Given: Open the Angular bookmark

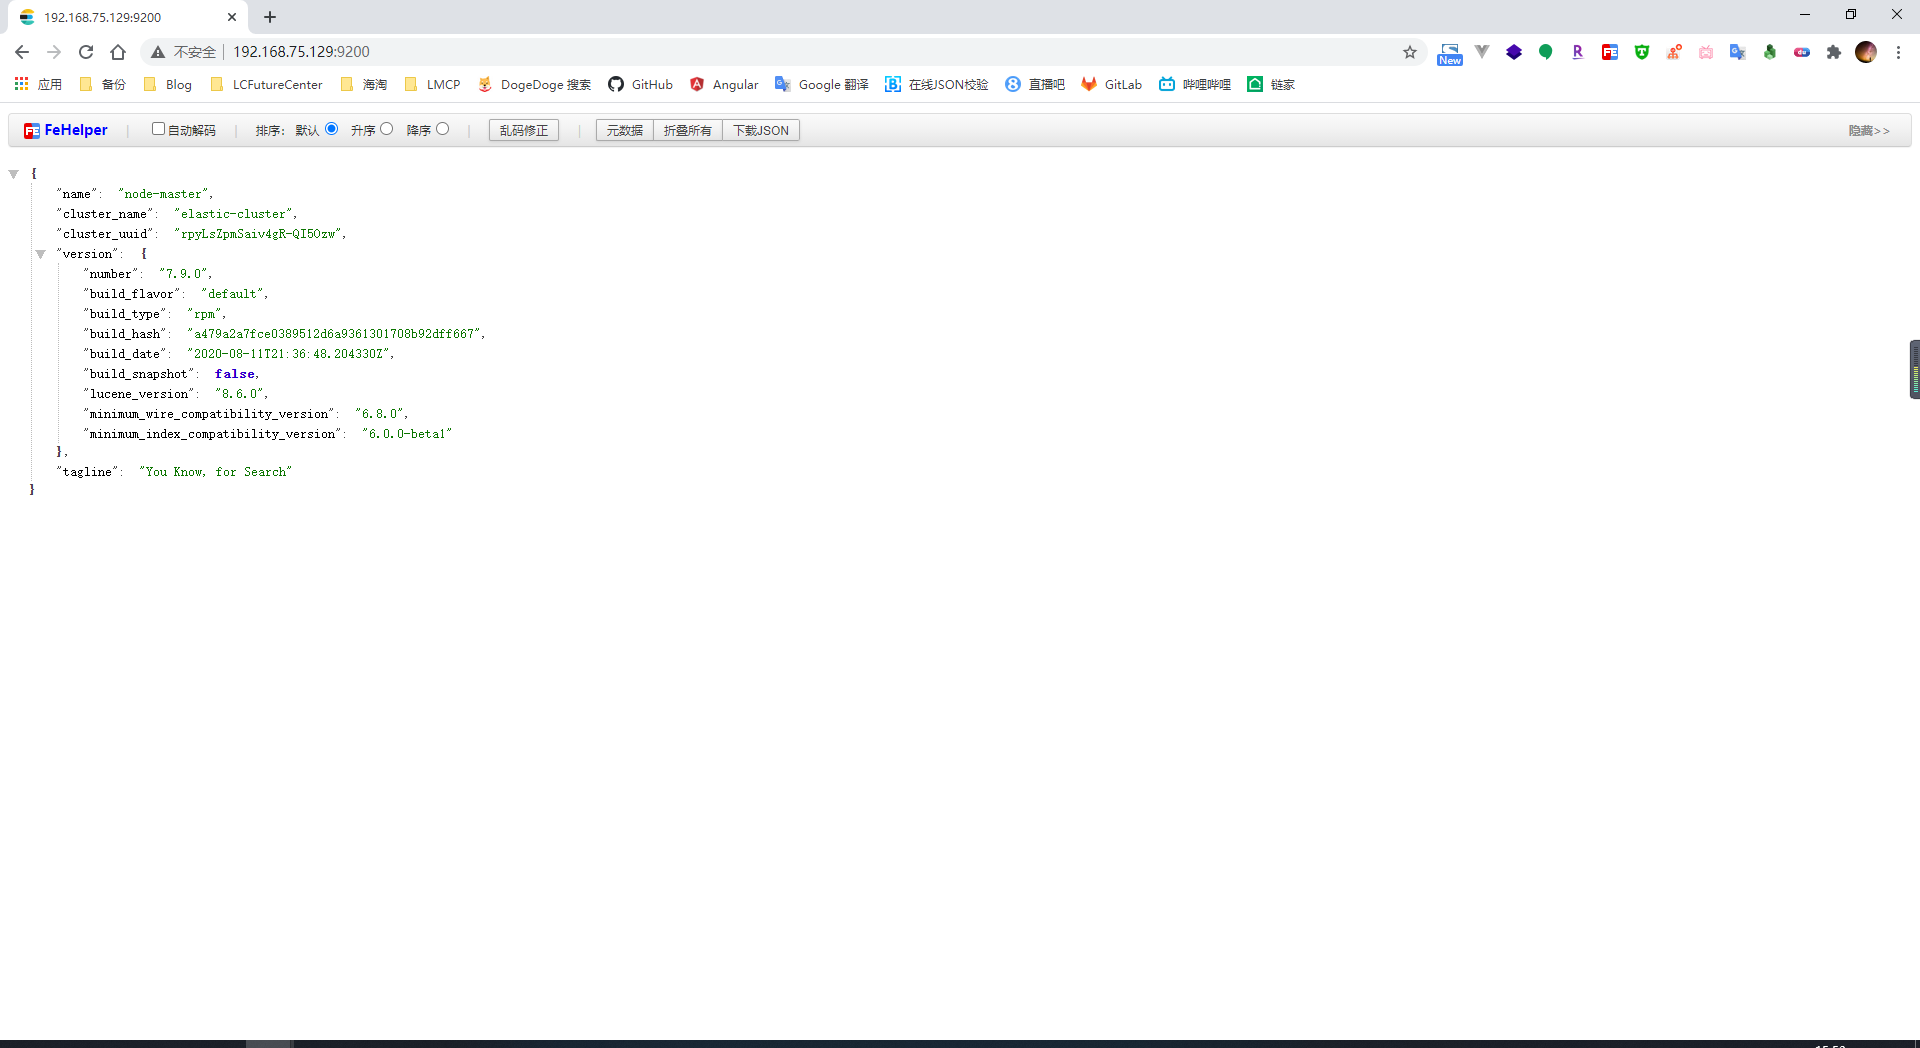Looking at the screenshot, I should coord(724,84).
